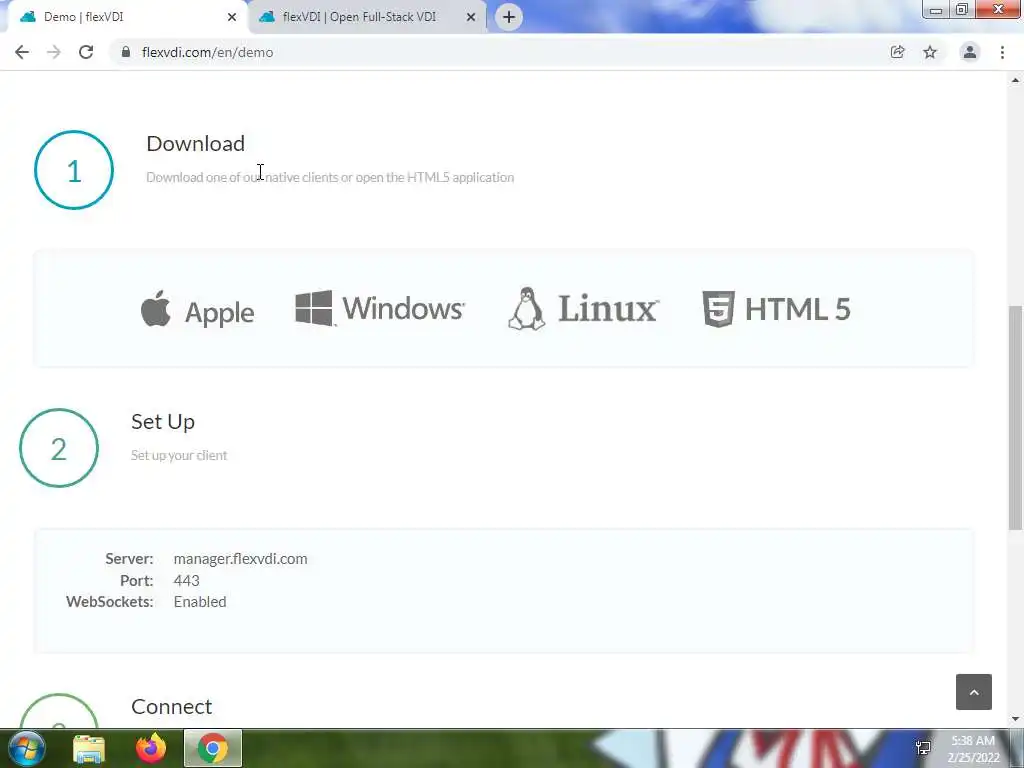Go back to previous page
The width and height of the screenshot is (1024, 768).
click(x=22, y=52)
